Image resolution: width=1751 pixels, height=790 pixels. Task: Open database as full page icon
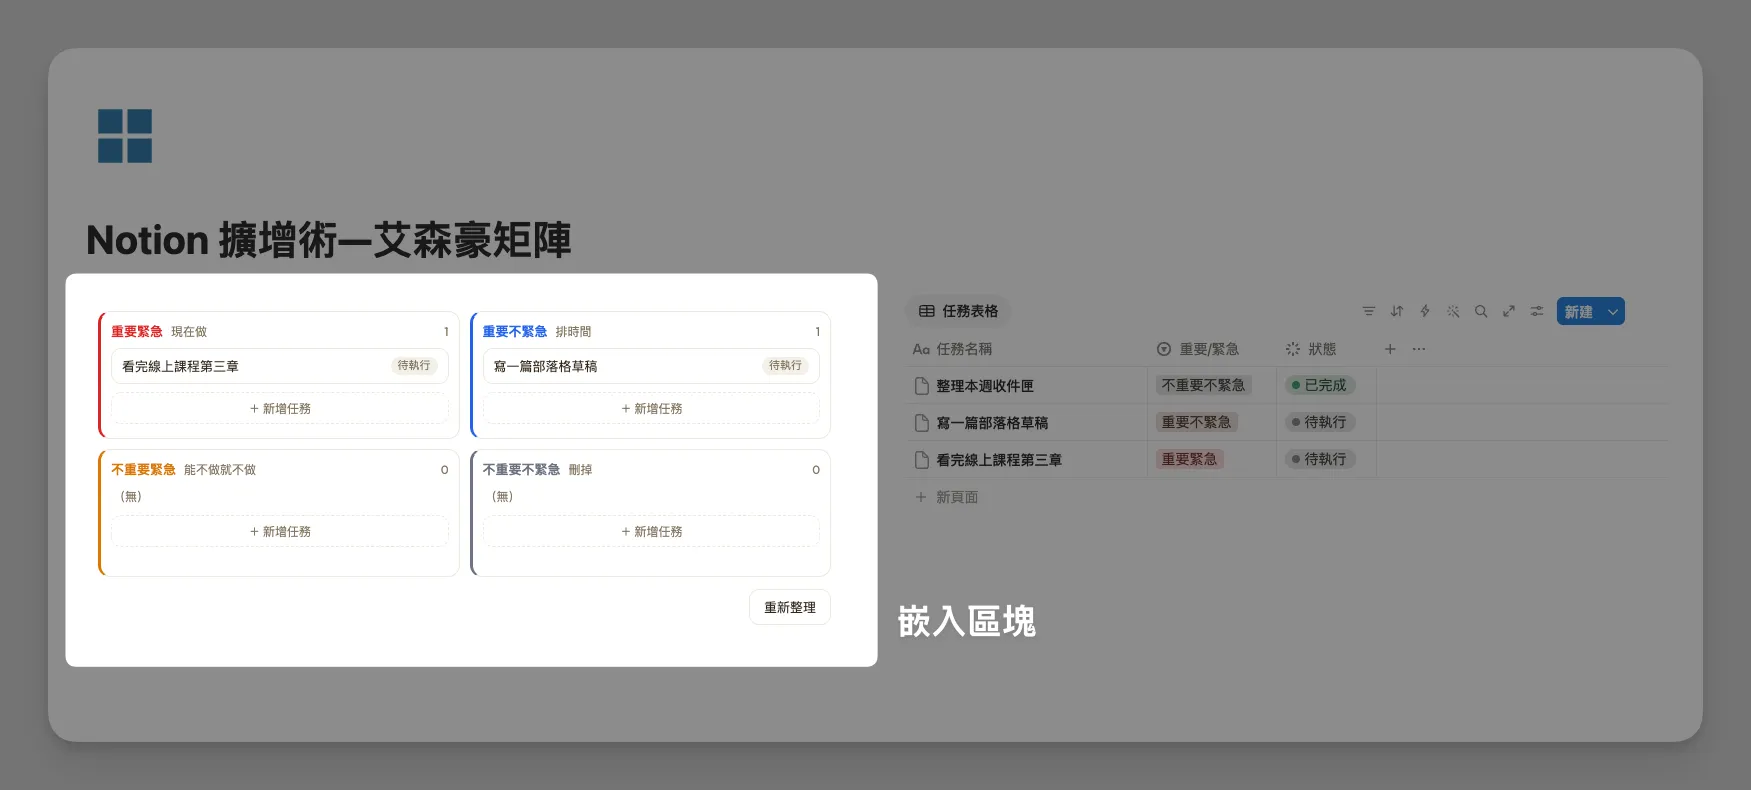click(x=1508, y=311)
